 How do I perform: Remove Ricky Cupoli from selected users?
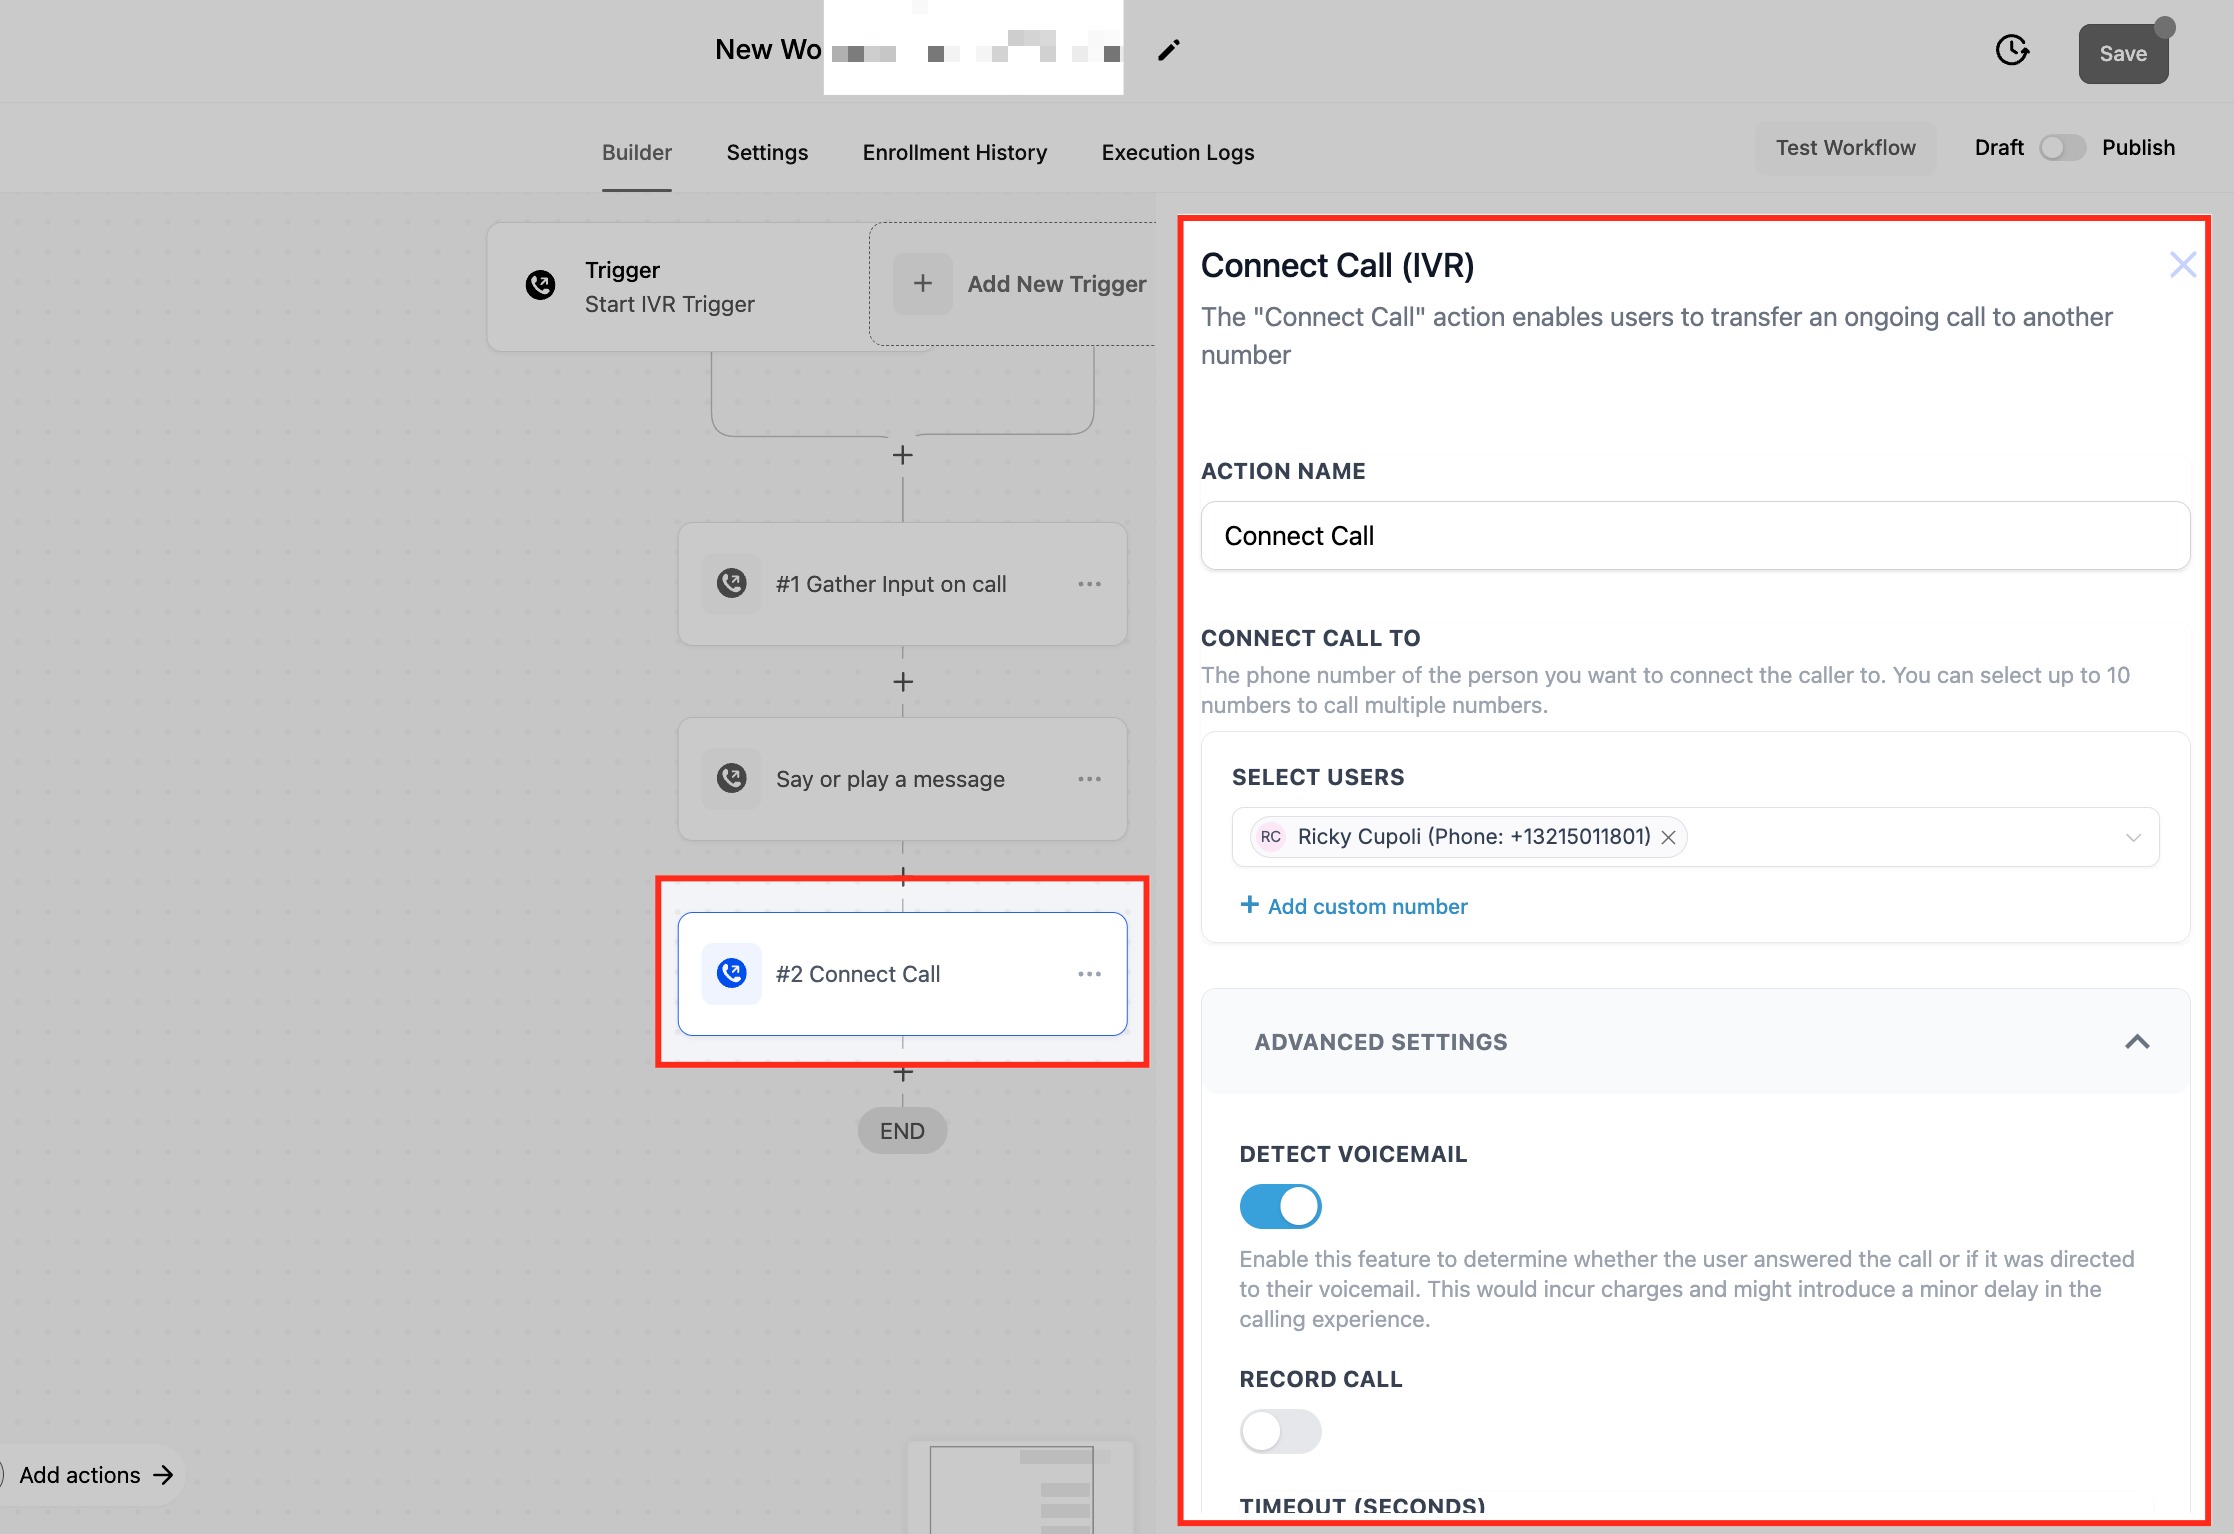[x=1668, y=838]
